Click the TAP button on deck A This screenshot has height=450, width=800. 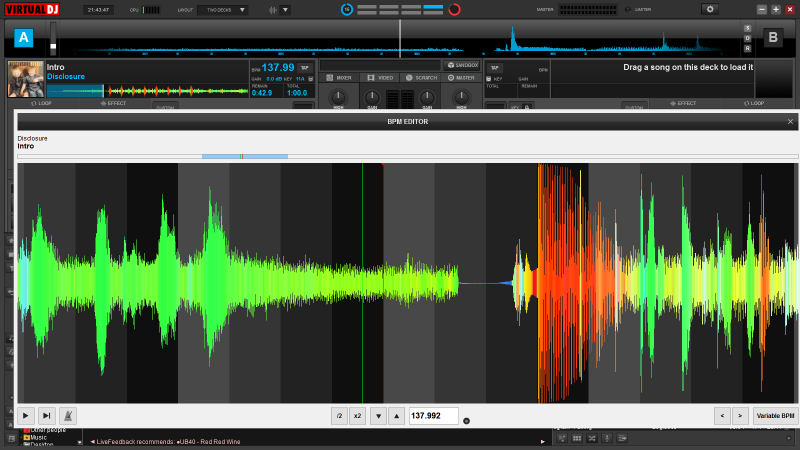[305, 68]
